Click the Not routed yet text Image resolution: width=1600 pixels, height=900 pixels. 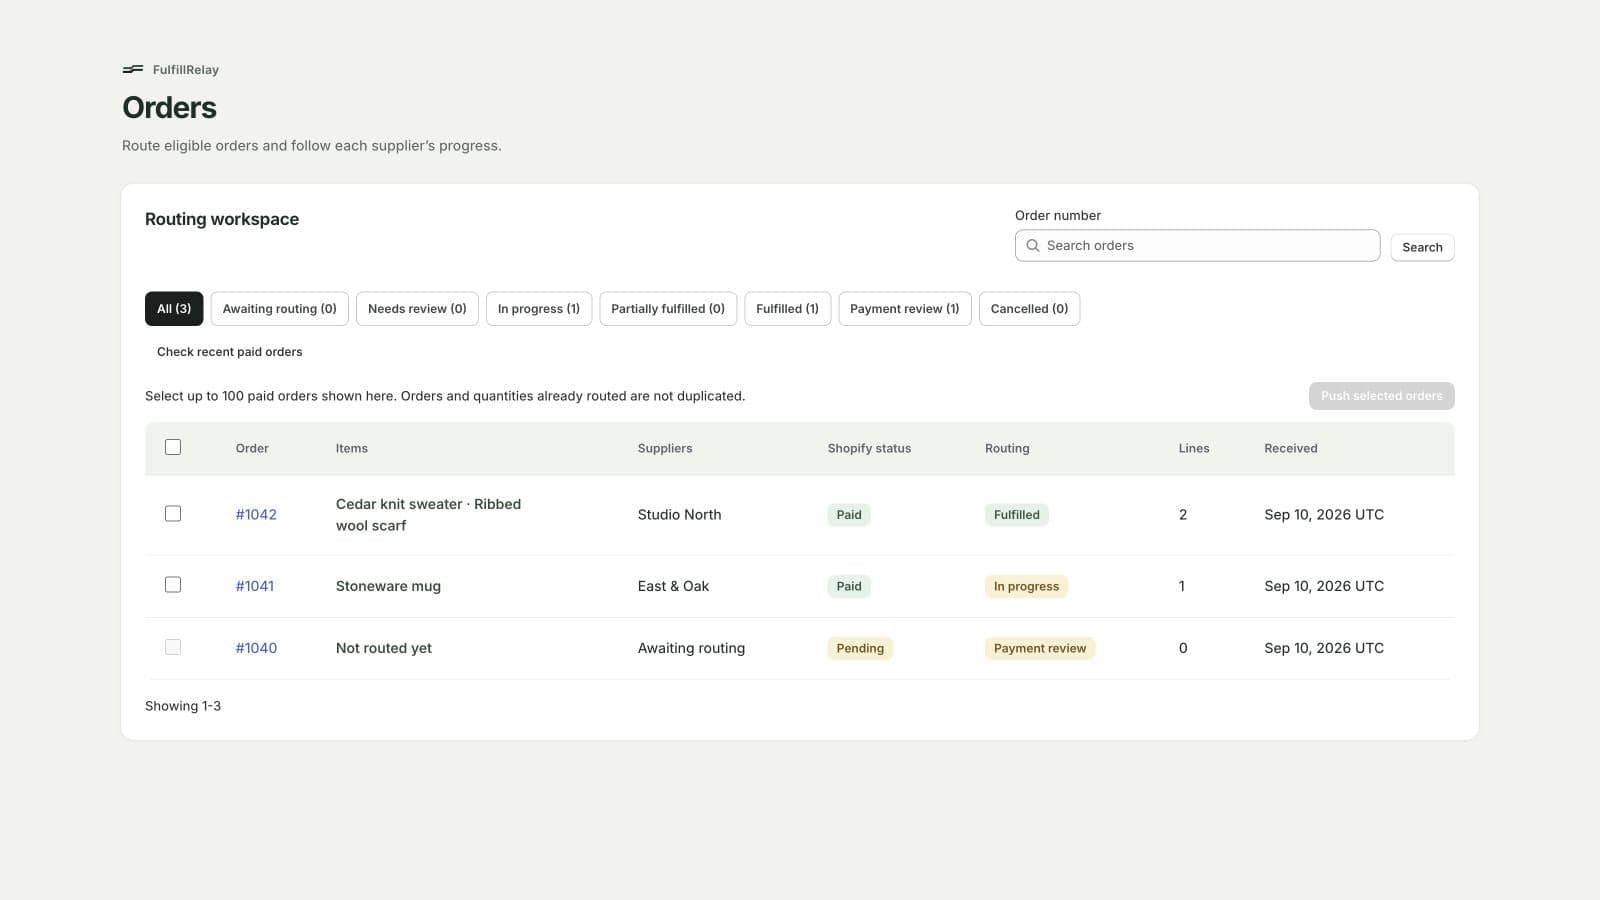(x=384, y=648)
